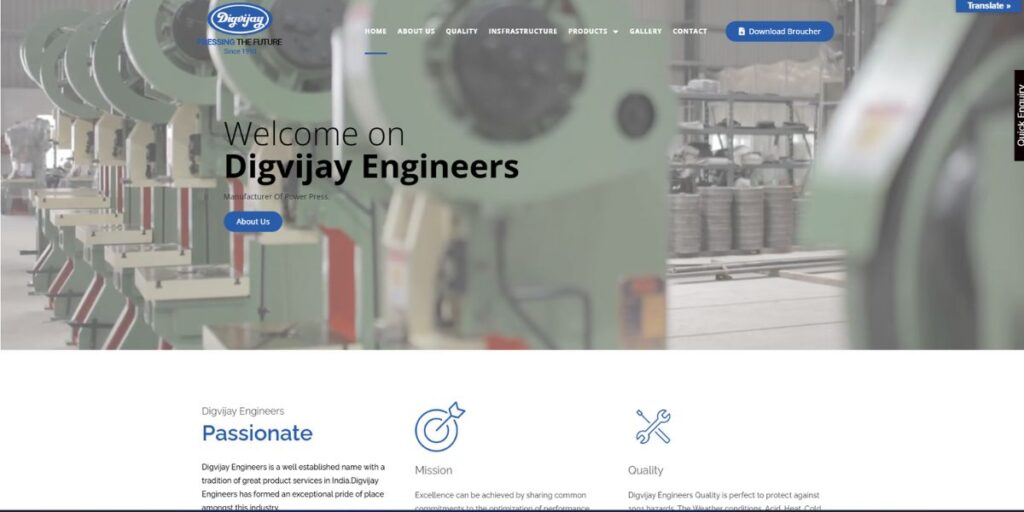The image size is (1024, 512).
Task: Click the Digvijay Engineers hero title
Action: [371, 167]
